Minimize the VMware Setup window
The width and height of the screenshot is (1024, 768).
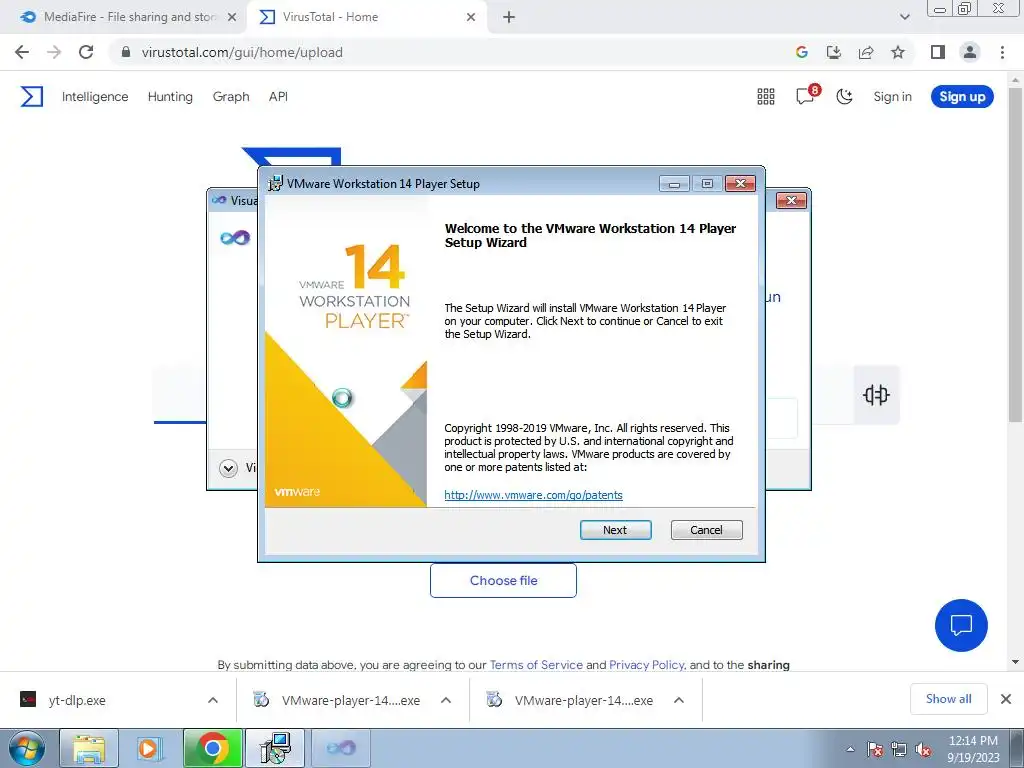(x=674, y=184)
